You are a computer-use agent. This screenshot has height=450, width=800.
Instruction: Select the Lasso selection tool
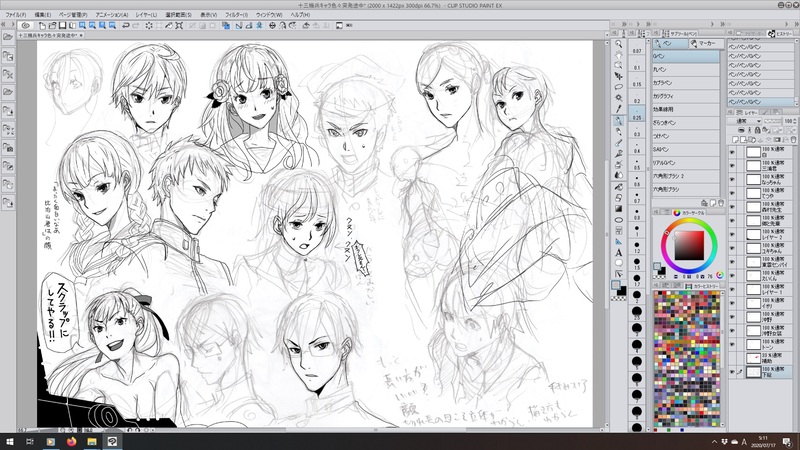618,87
